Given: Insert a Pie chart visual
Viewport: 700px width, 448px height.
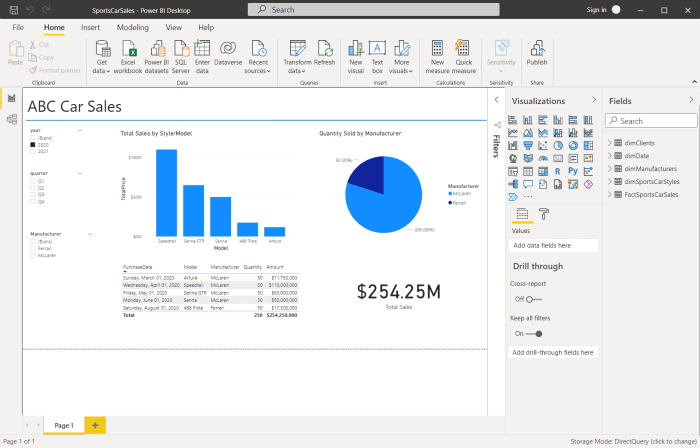Looking at the screenshot, I should pos(558,145).
